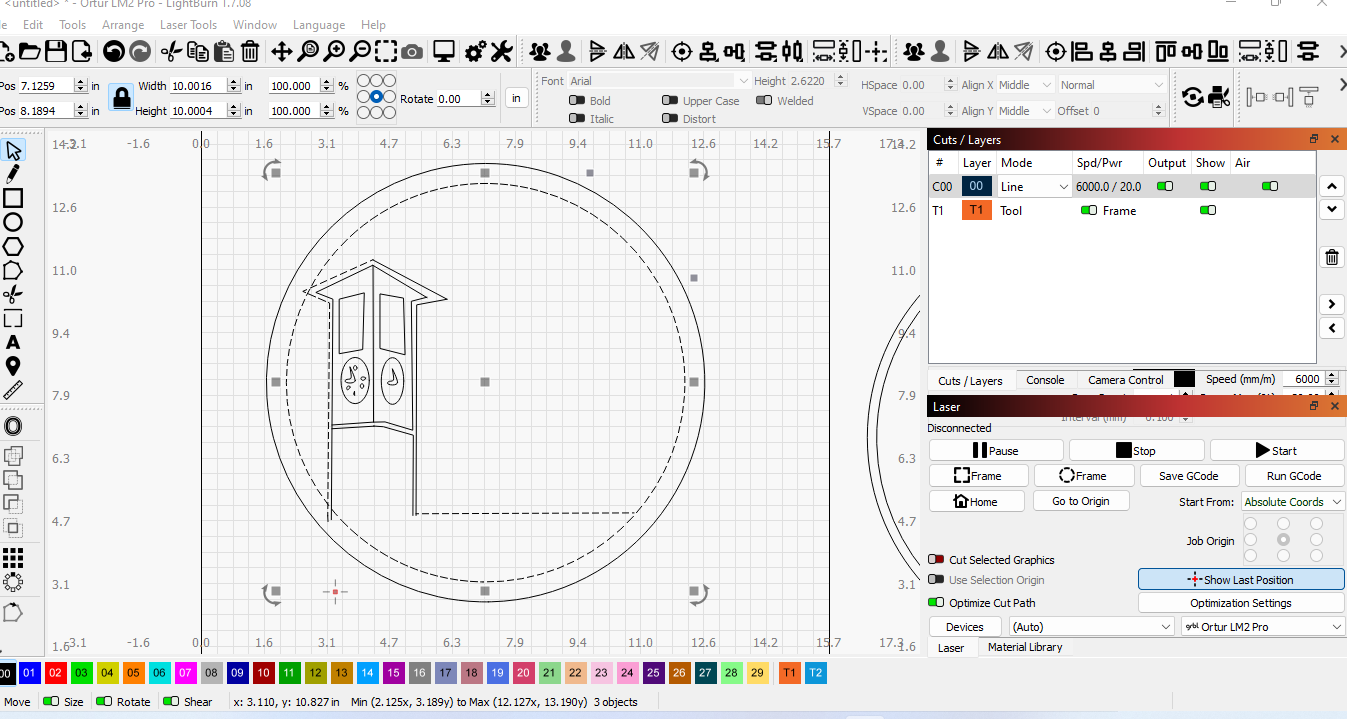
Task: Enable Cut Selected Graphics
Action: pos(936,560)
